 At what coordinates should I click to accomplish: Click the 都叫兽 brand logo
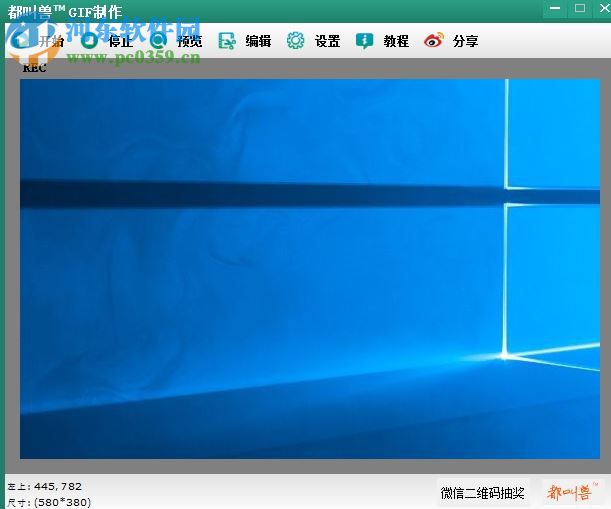pyautogui.click(x=572, y=492)
